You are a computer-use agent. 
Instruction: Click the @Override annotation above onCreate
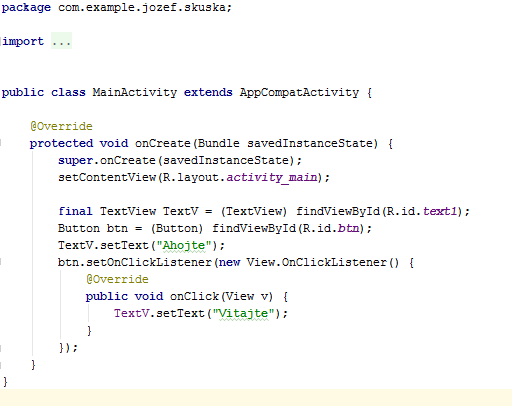pyautogui.click(x=61, y=126)
